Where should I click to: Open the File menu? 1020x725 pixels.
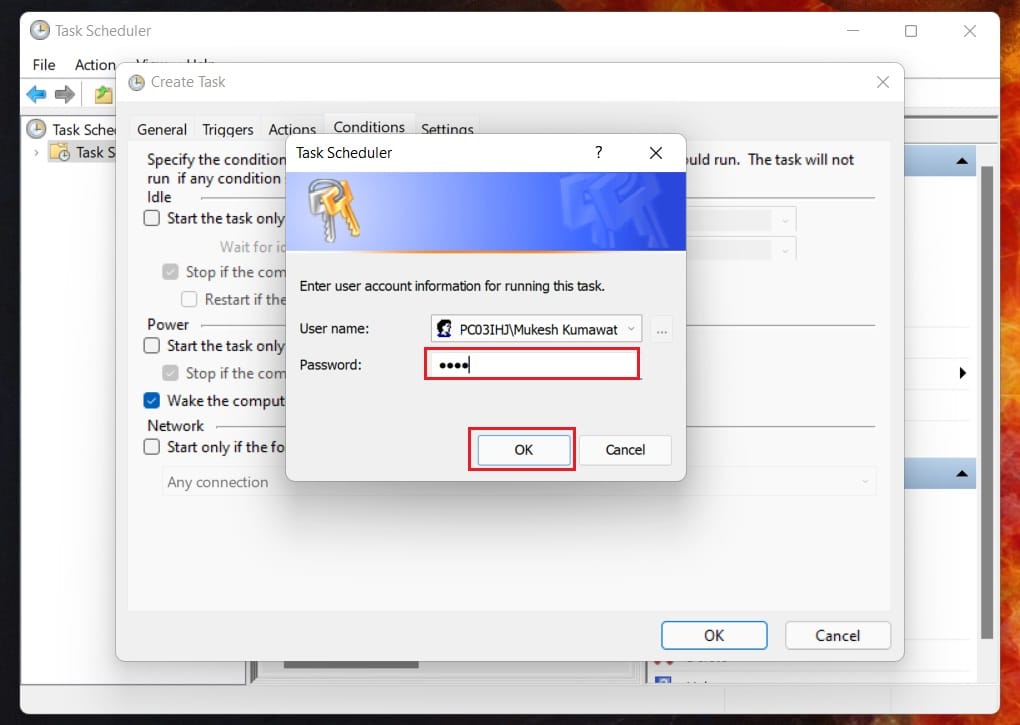(x=44, y=65)
